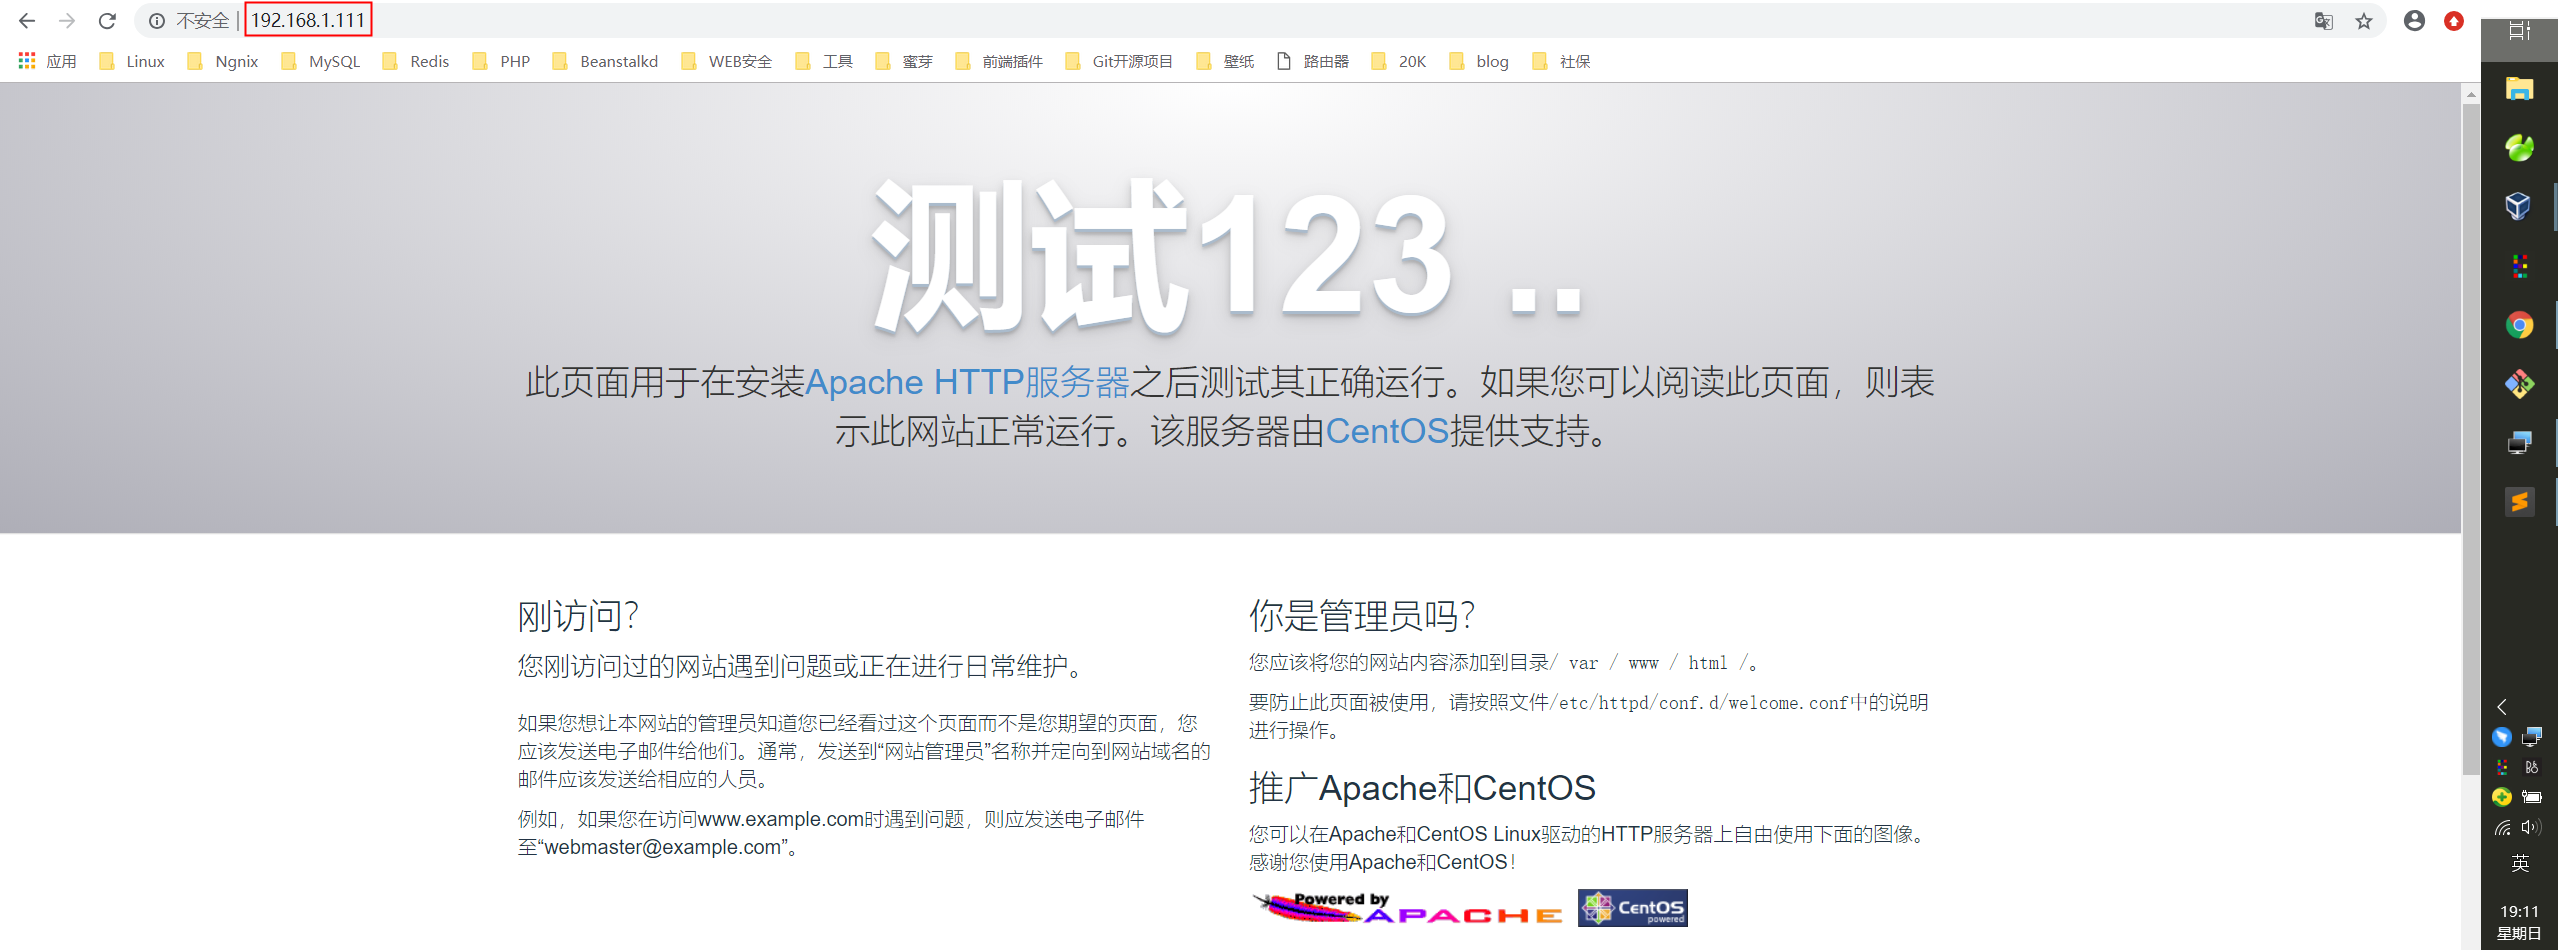Open the Chrome profile avatar menu
This screenshot has height=950, width=2558.
pyautogui.click(x=2414, y=21)
